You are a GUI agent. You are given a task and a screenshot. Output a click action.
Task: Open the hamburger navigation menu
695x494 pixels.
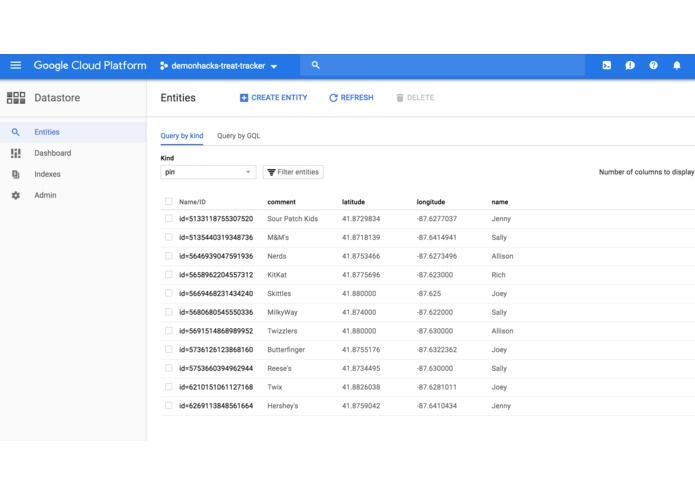coord(16,66)
